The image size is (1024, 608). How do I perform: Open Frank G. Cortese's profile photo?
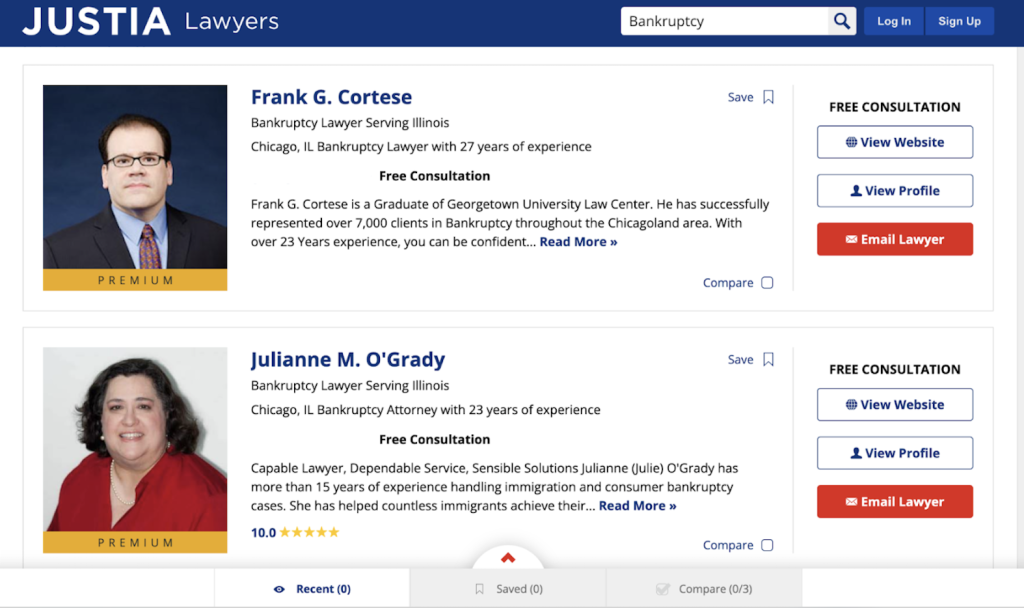click(x=135, y=177)
